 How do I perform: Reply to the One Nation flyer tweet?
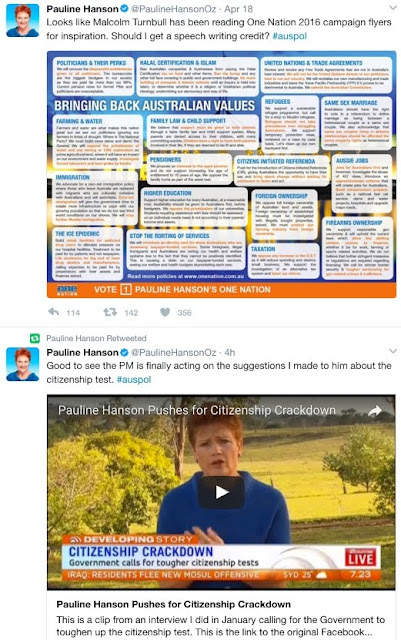pos(53,312)
